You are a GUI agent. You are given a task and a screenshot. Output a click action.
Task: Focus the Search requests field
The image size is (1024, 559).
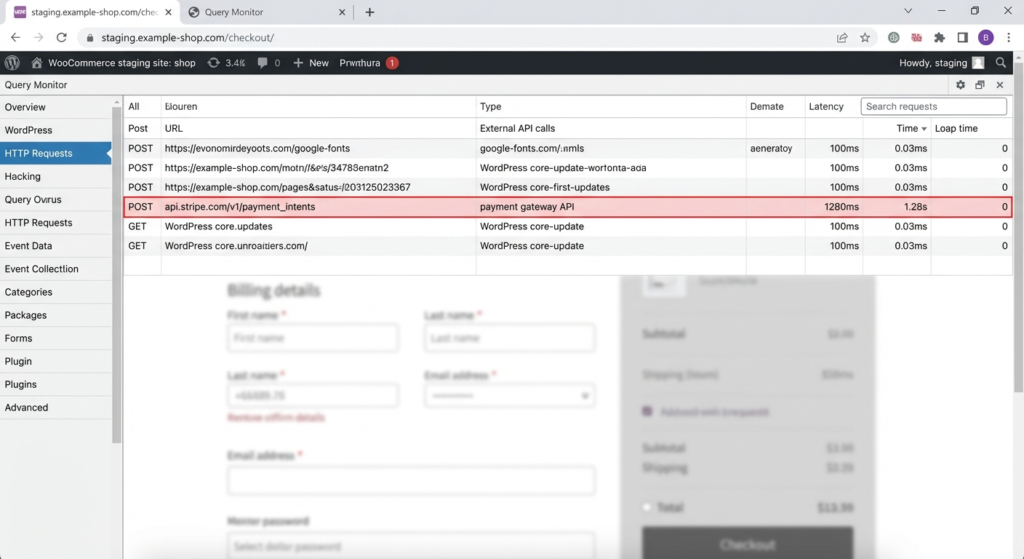(933, 106)
